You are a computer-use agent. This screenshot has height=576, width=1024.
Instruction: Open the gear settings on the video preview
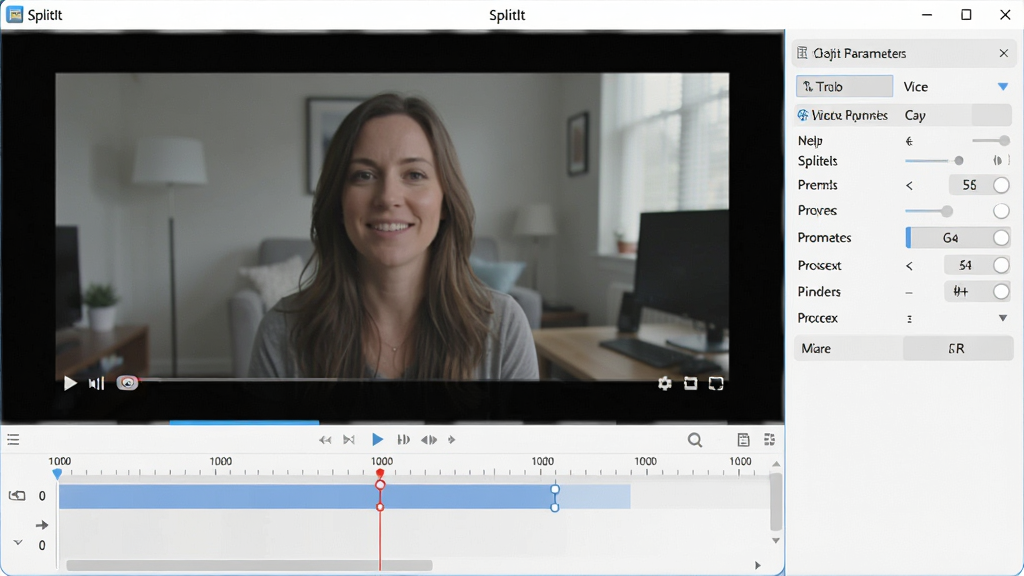[665, 383]
